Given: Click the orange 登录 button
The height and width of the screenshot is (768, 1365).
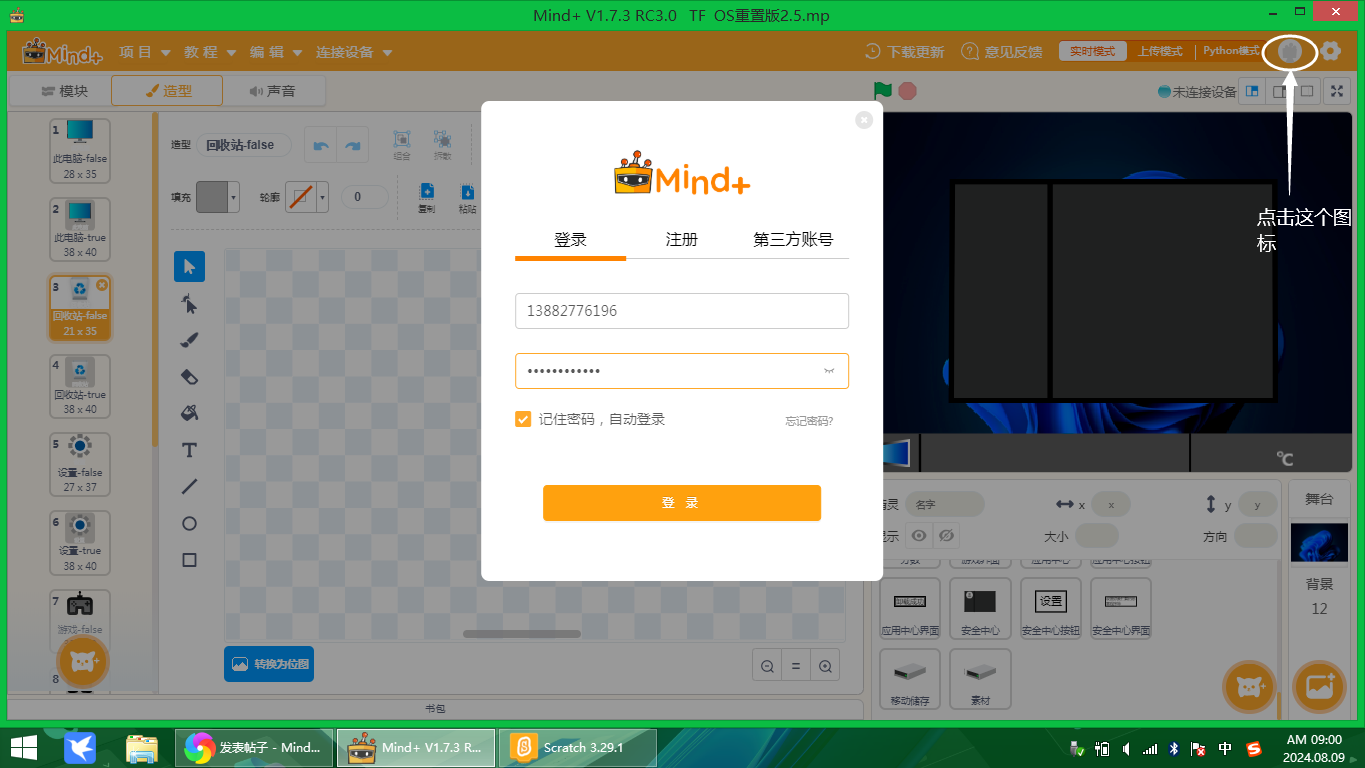Looking at the screenshot, I should pyautogui.click(x=682, y=503).
